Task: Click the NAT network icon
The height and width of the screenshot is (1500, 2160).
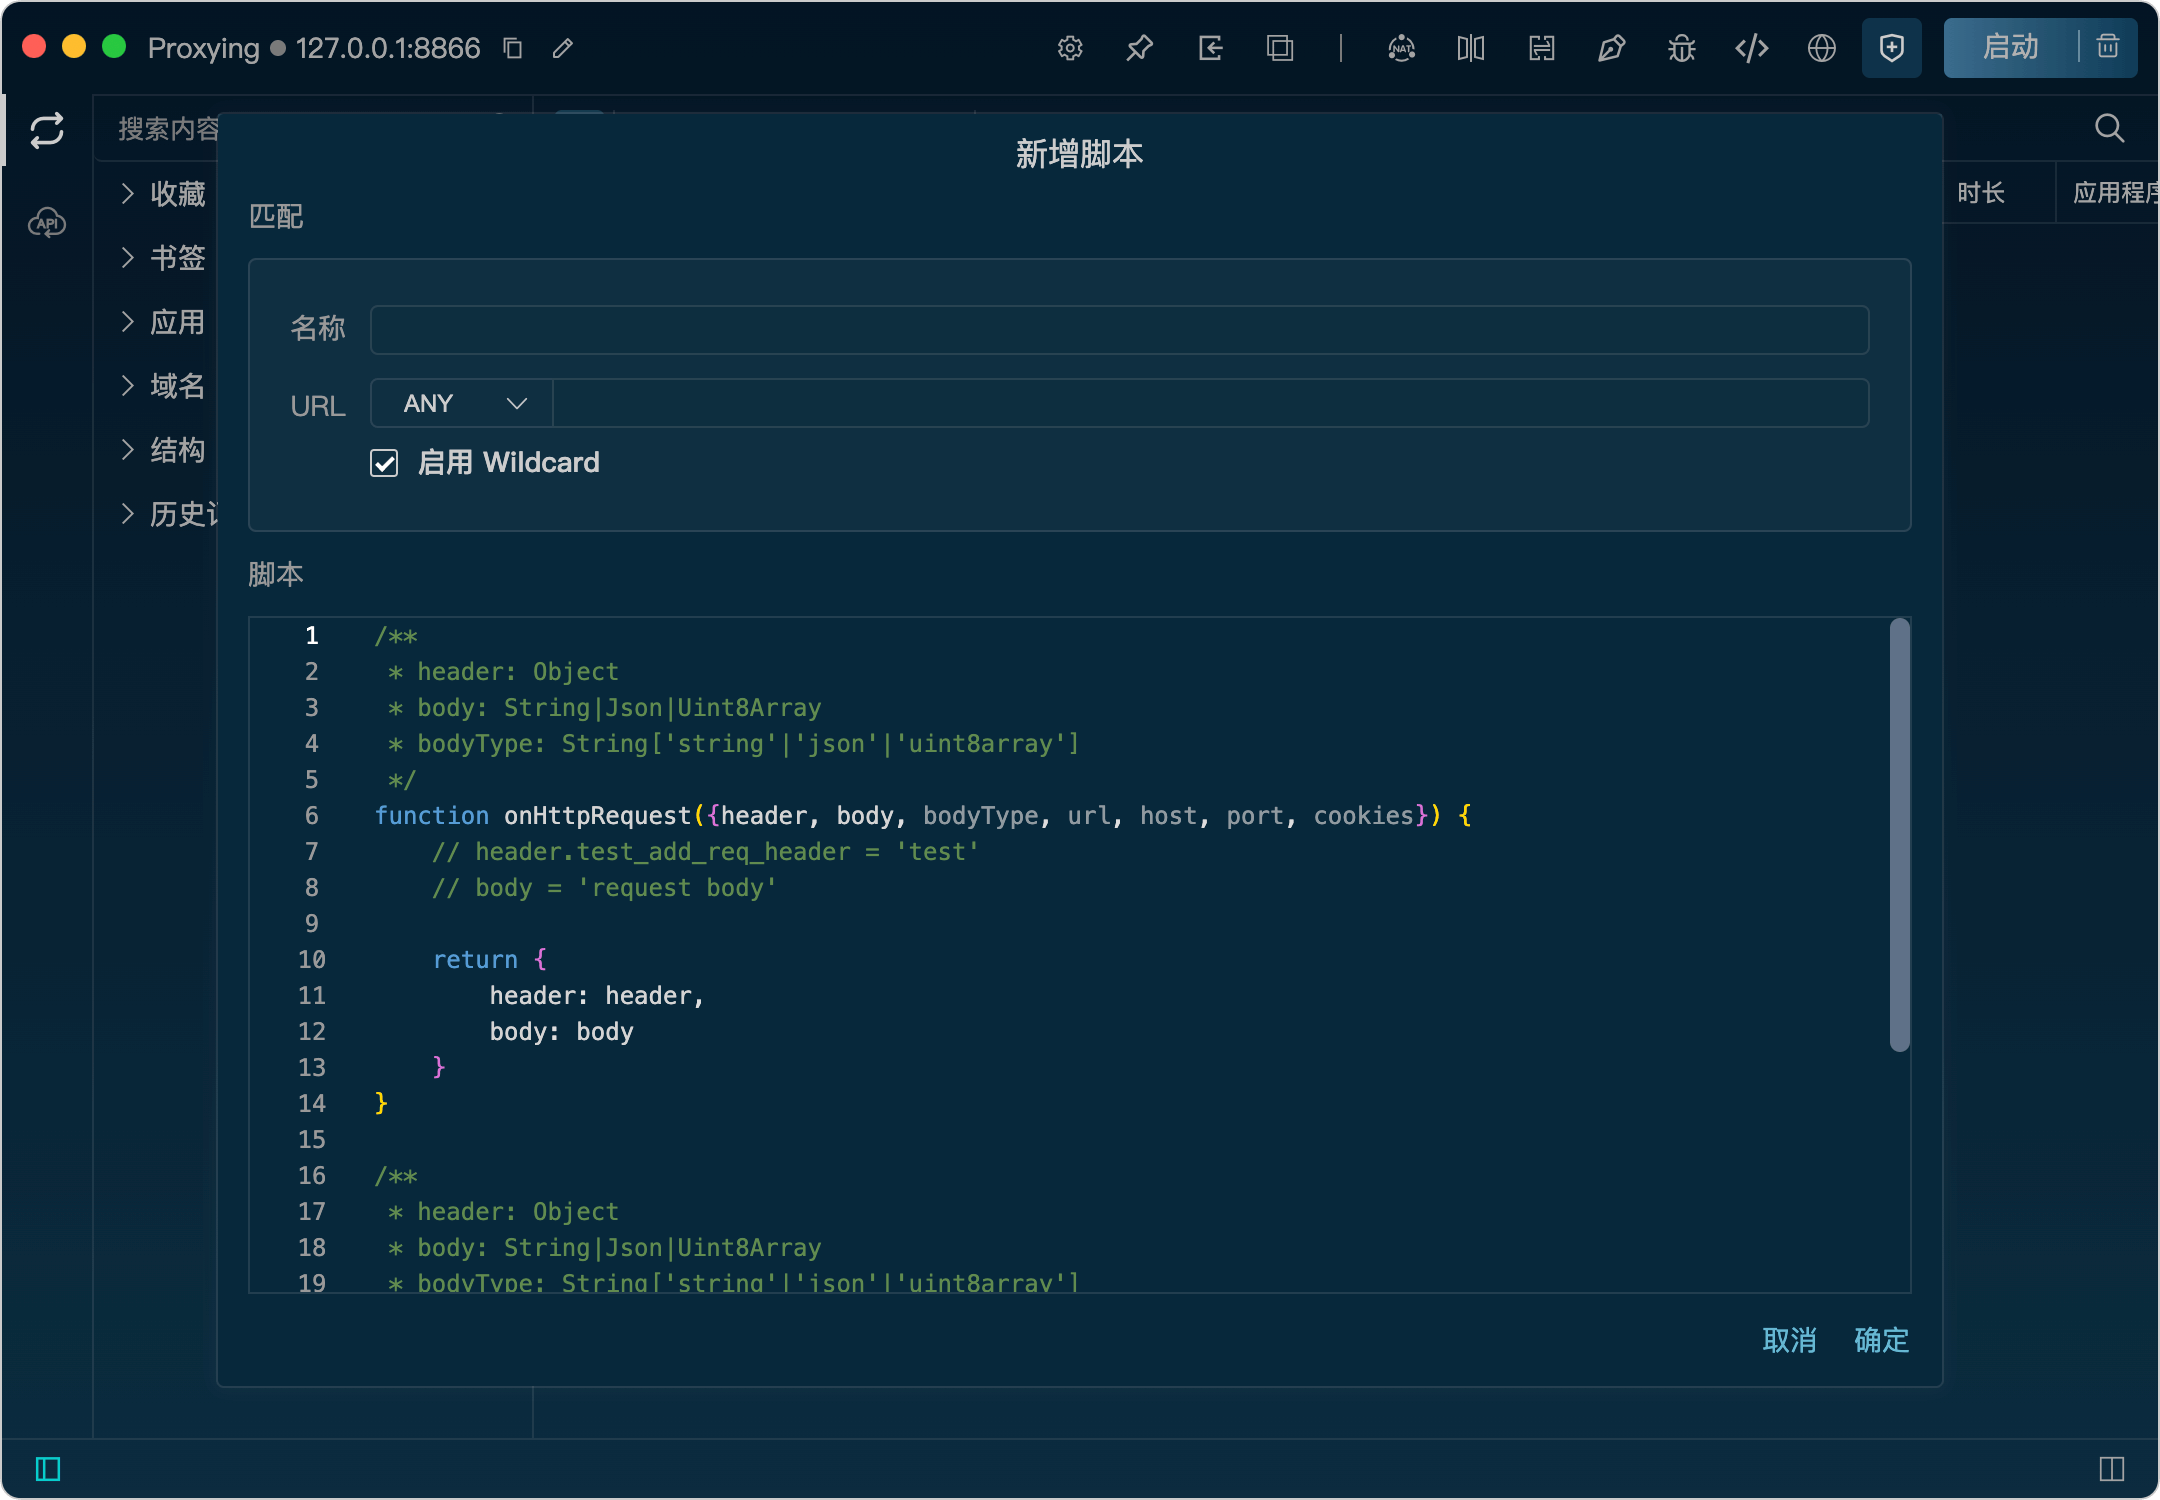Action: coord(1401,48)
